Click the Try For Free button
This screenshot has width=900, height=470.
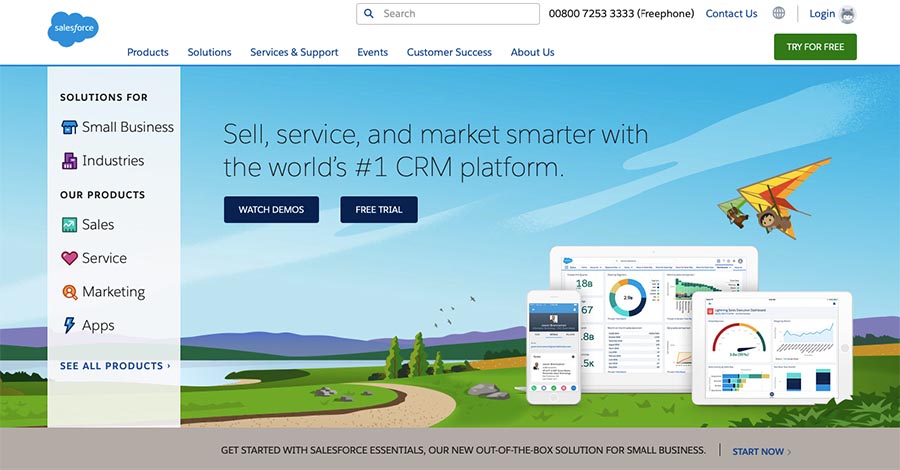click(x=815, y=47)
